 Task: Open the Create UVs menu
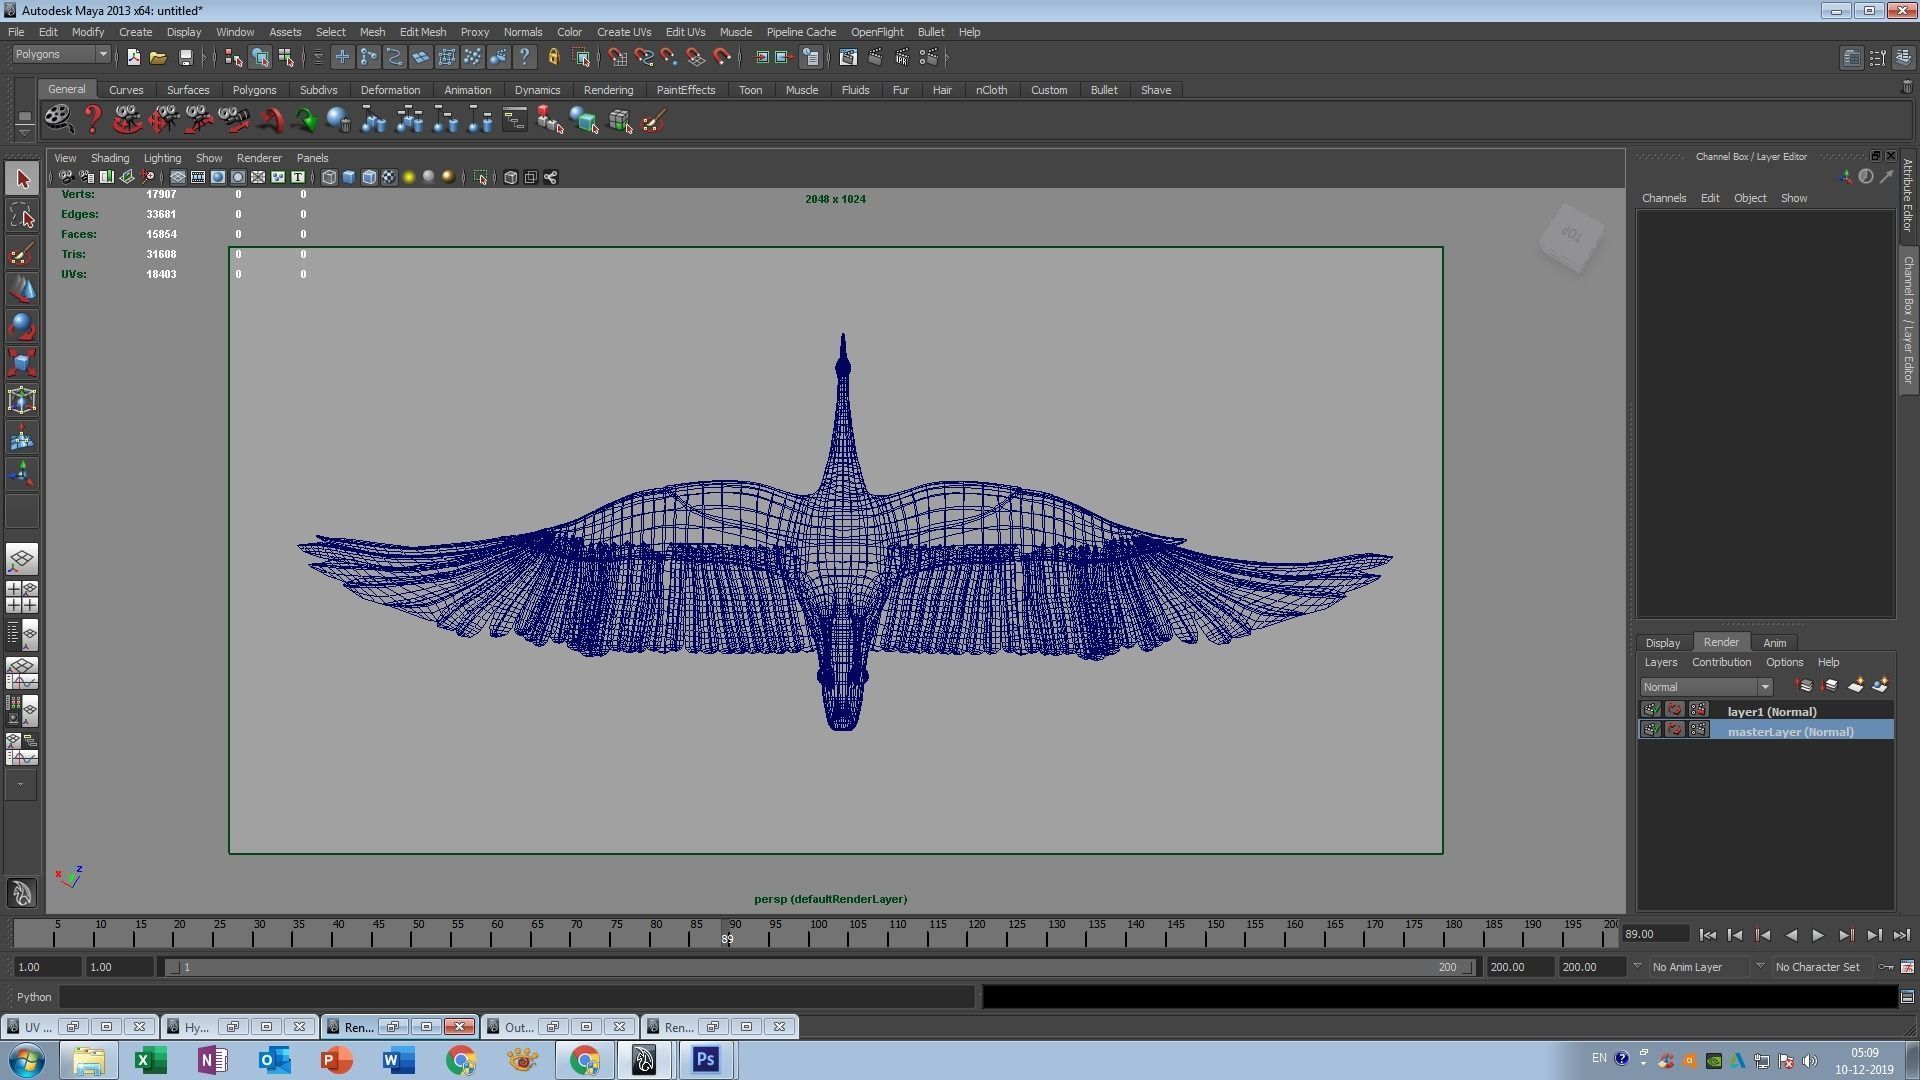click(x=624, y=32)
